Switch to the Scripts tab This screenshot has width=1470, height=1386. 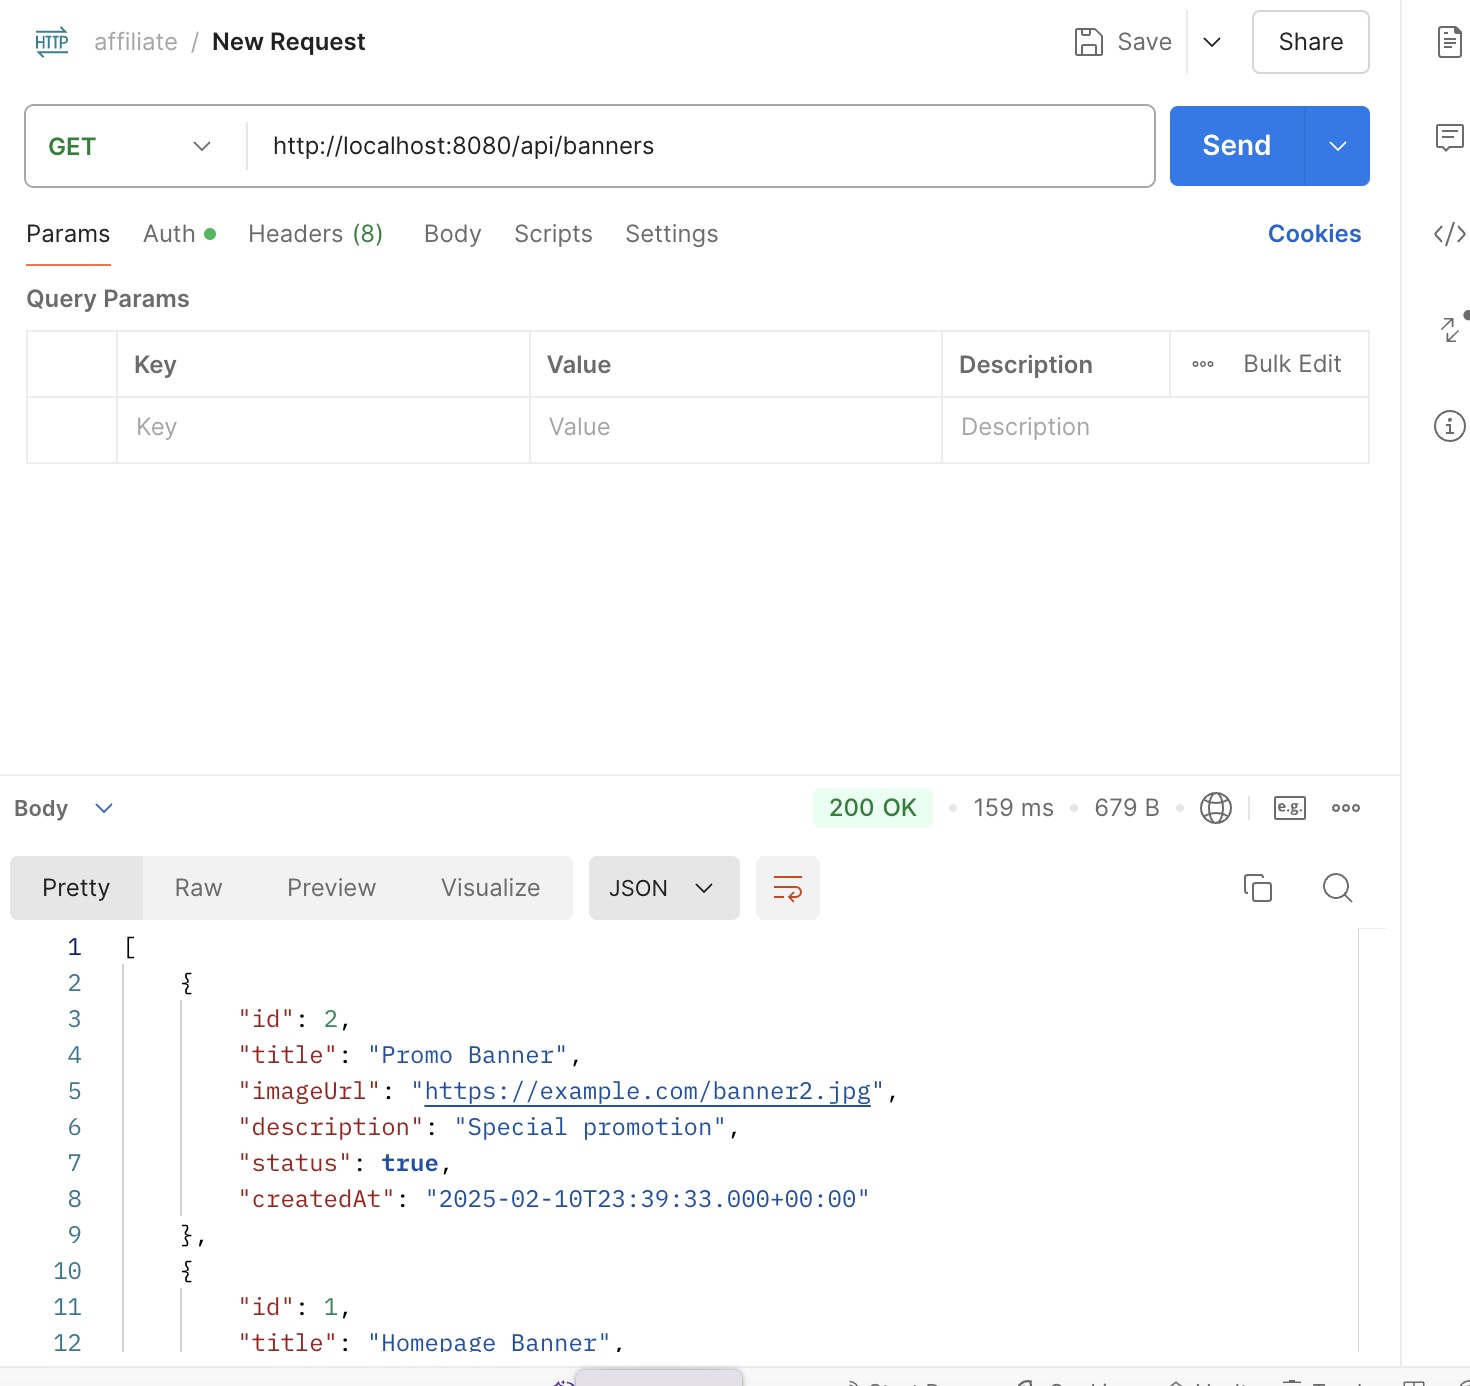pos(553,234)
